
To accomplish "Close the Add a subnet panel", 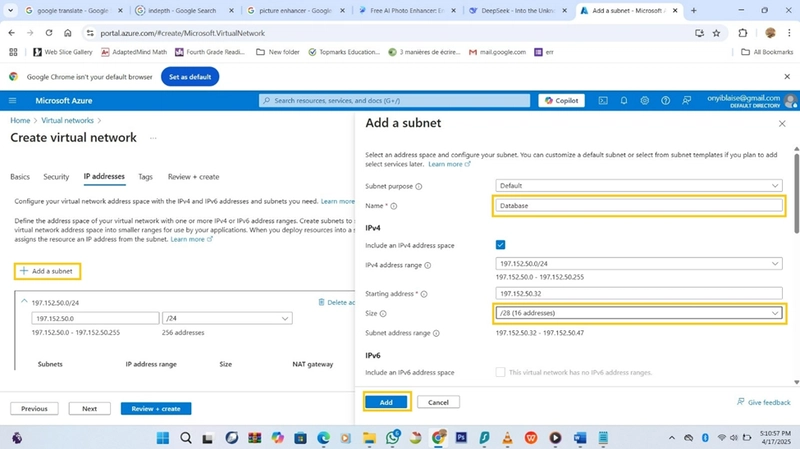I will 782,123.
